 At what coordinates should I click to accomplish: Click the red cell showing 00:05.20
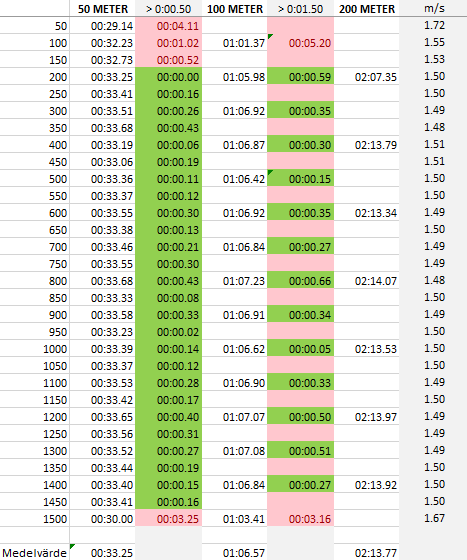click(x=301, y=43)
